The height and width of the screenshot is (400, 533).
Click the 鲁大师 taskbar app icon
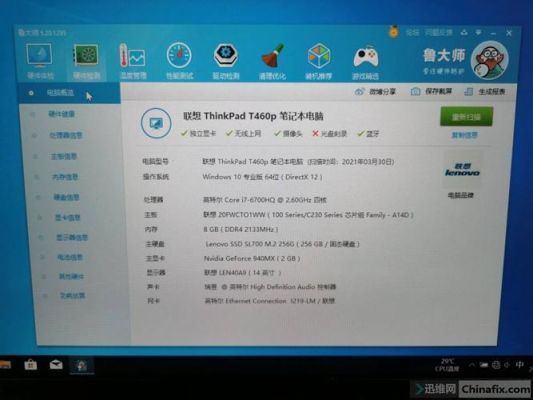point(82,366)
